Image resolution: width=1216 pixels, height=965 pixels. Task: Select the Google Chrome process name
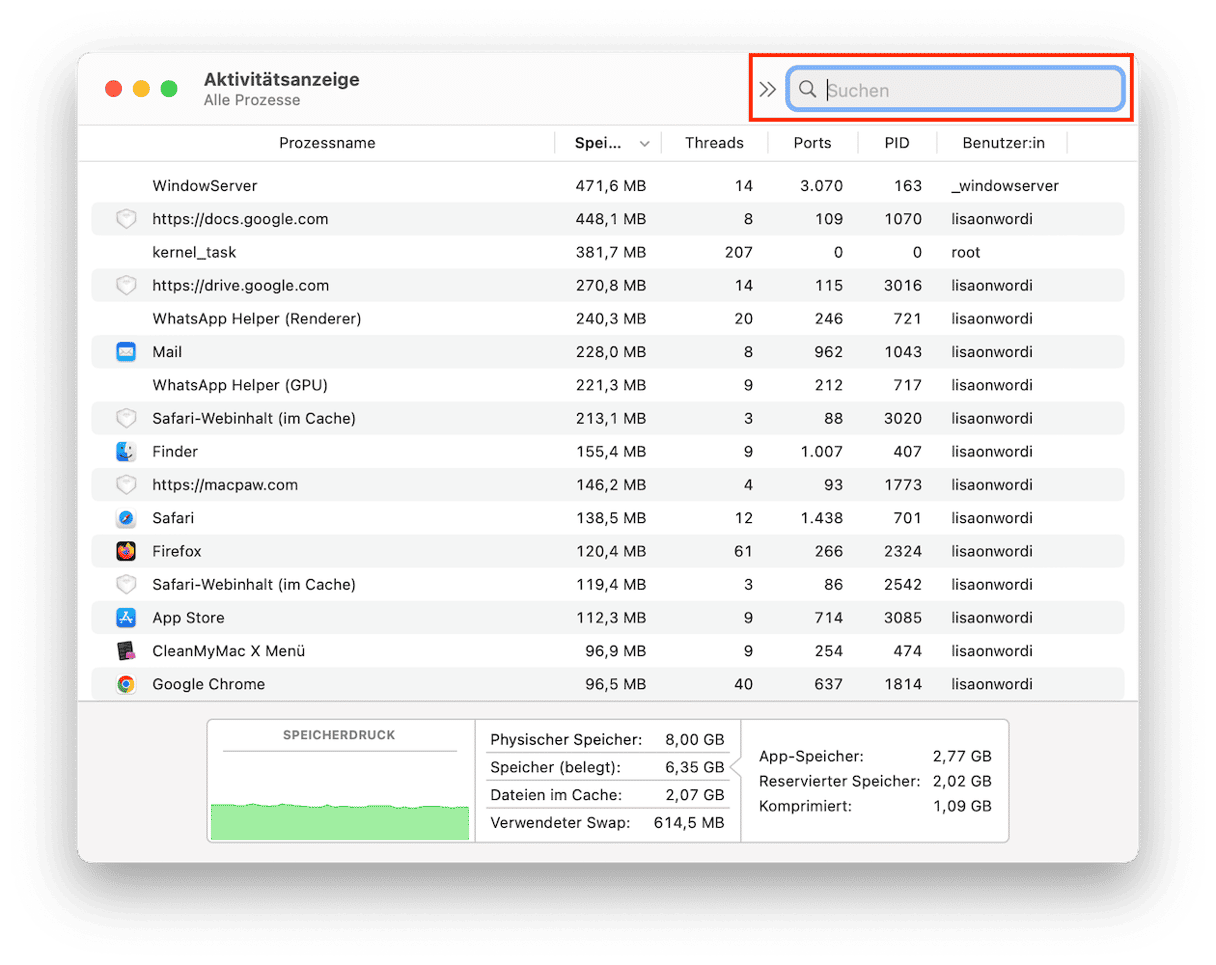coord(209,684)
